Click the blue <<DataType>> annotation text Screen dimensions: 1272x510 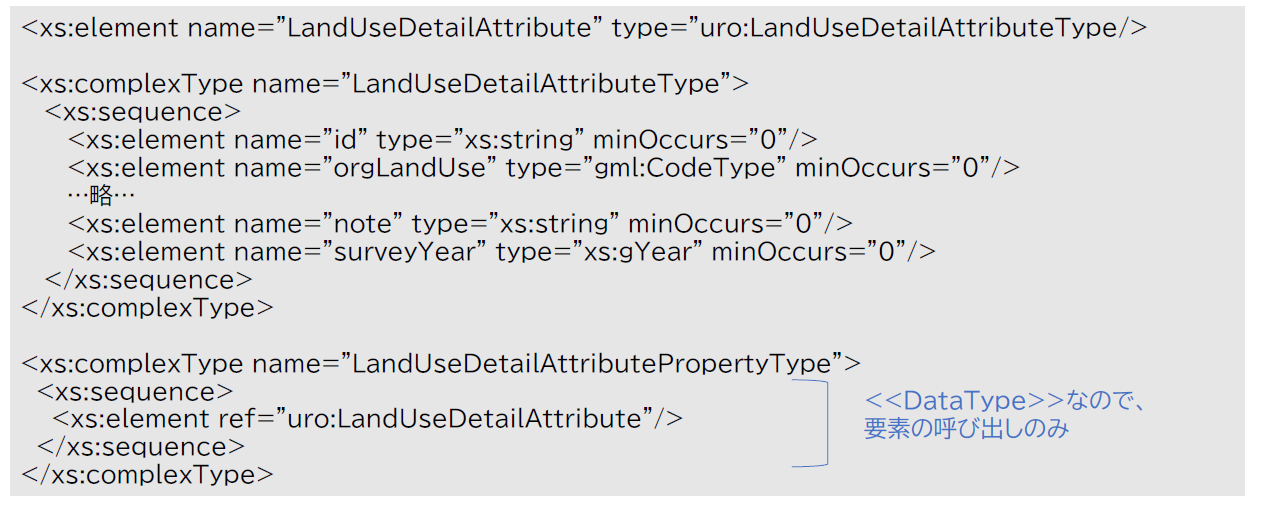(x=1004, y=415)
